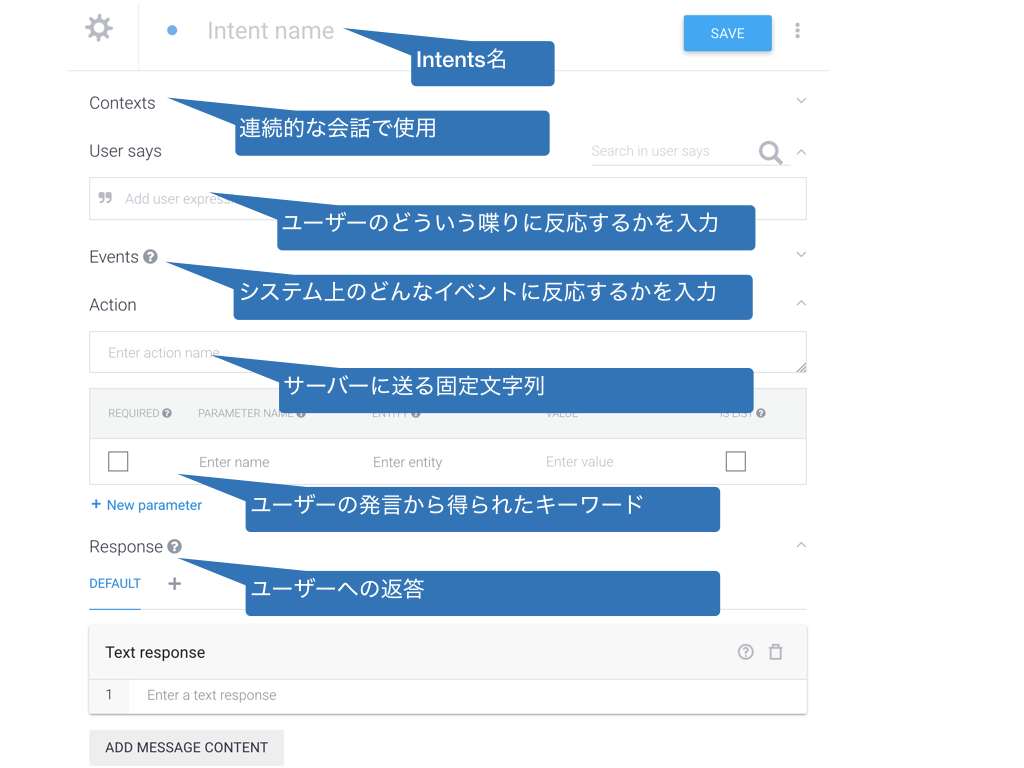
Task: Collapse the Action section chevron
Action: point(801,303)
